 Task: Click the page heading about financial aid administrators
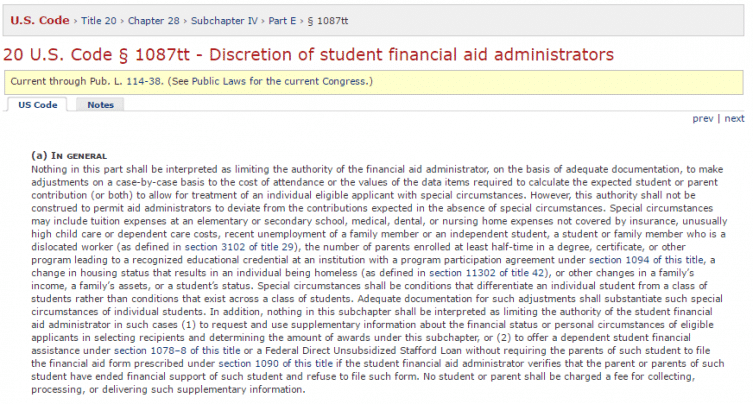[x=308, y=55]
